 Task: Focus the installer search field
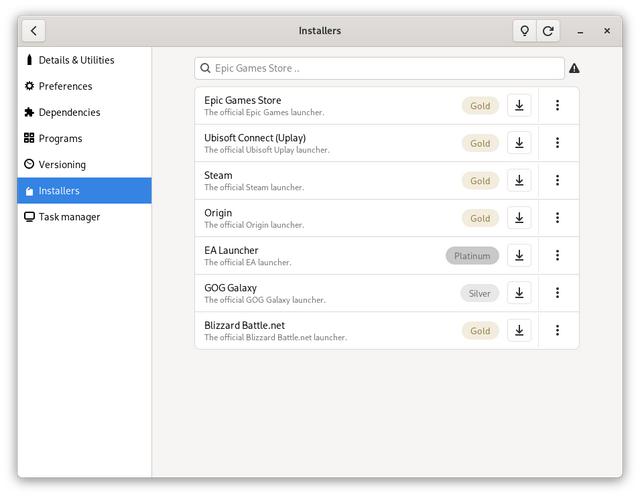380,68
